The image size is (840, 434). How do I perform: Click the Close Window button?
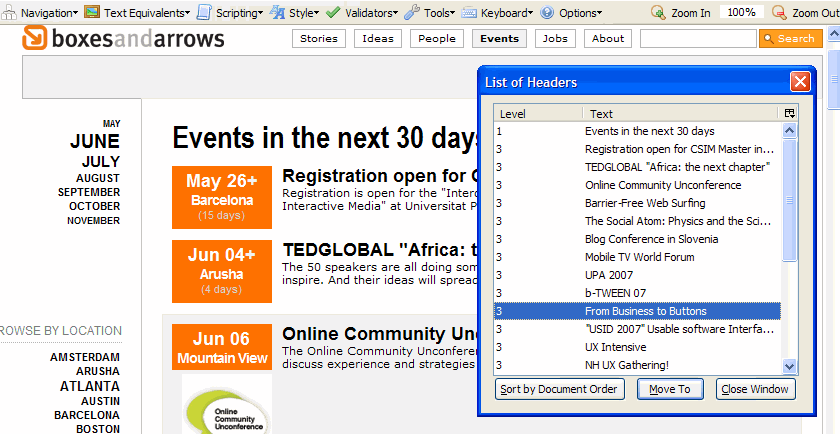point(755,389)
